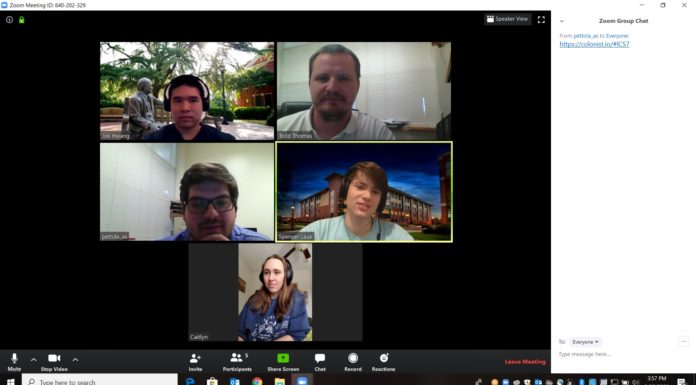Click the Windows taskbar search box
Viewport: 696px width, 385px height.
tap(100, 381)
